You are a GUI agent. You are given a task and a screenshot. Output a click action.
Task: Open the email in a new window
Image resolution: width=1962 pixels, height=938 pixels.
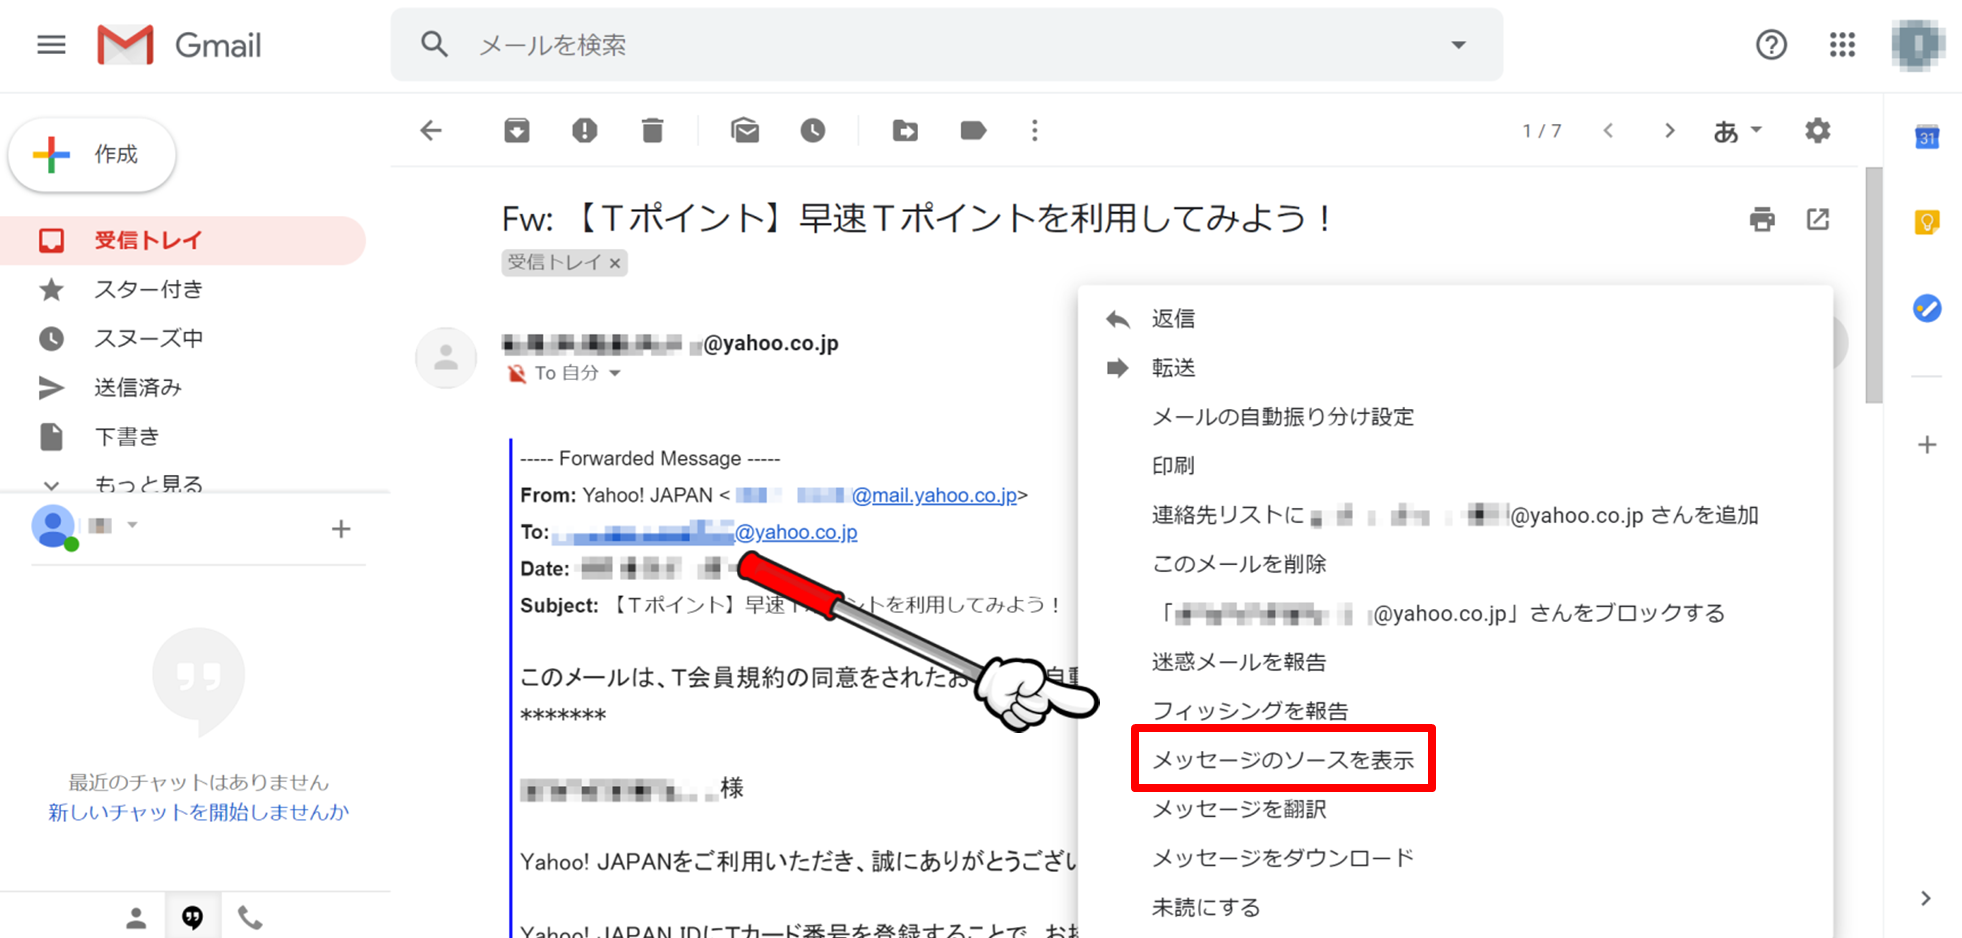pos(1818,219)
